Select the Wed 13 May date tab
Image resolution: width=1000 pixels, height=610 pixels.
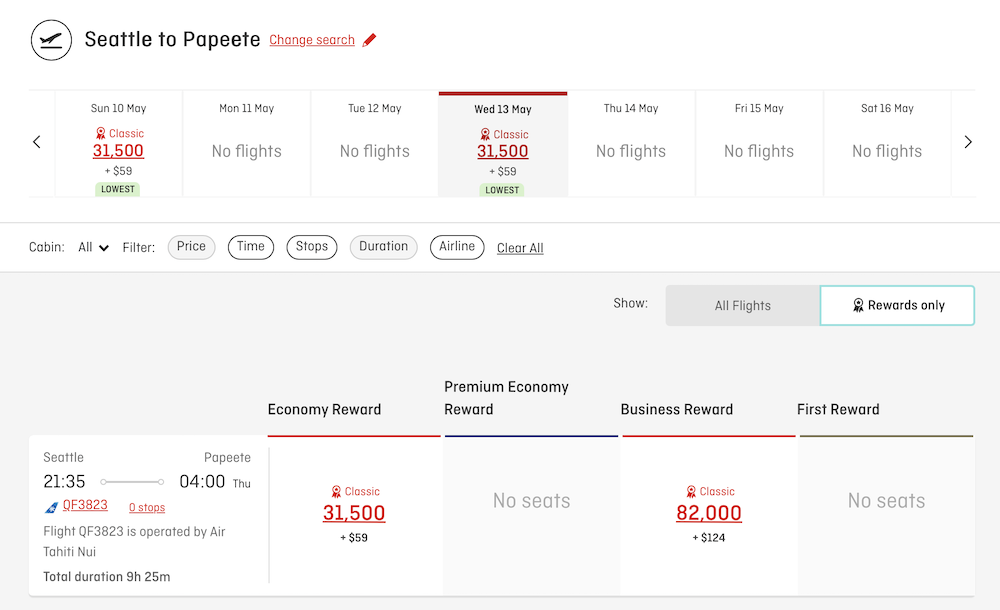[x=503, y=144]
